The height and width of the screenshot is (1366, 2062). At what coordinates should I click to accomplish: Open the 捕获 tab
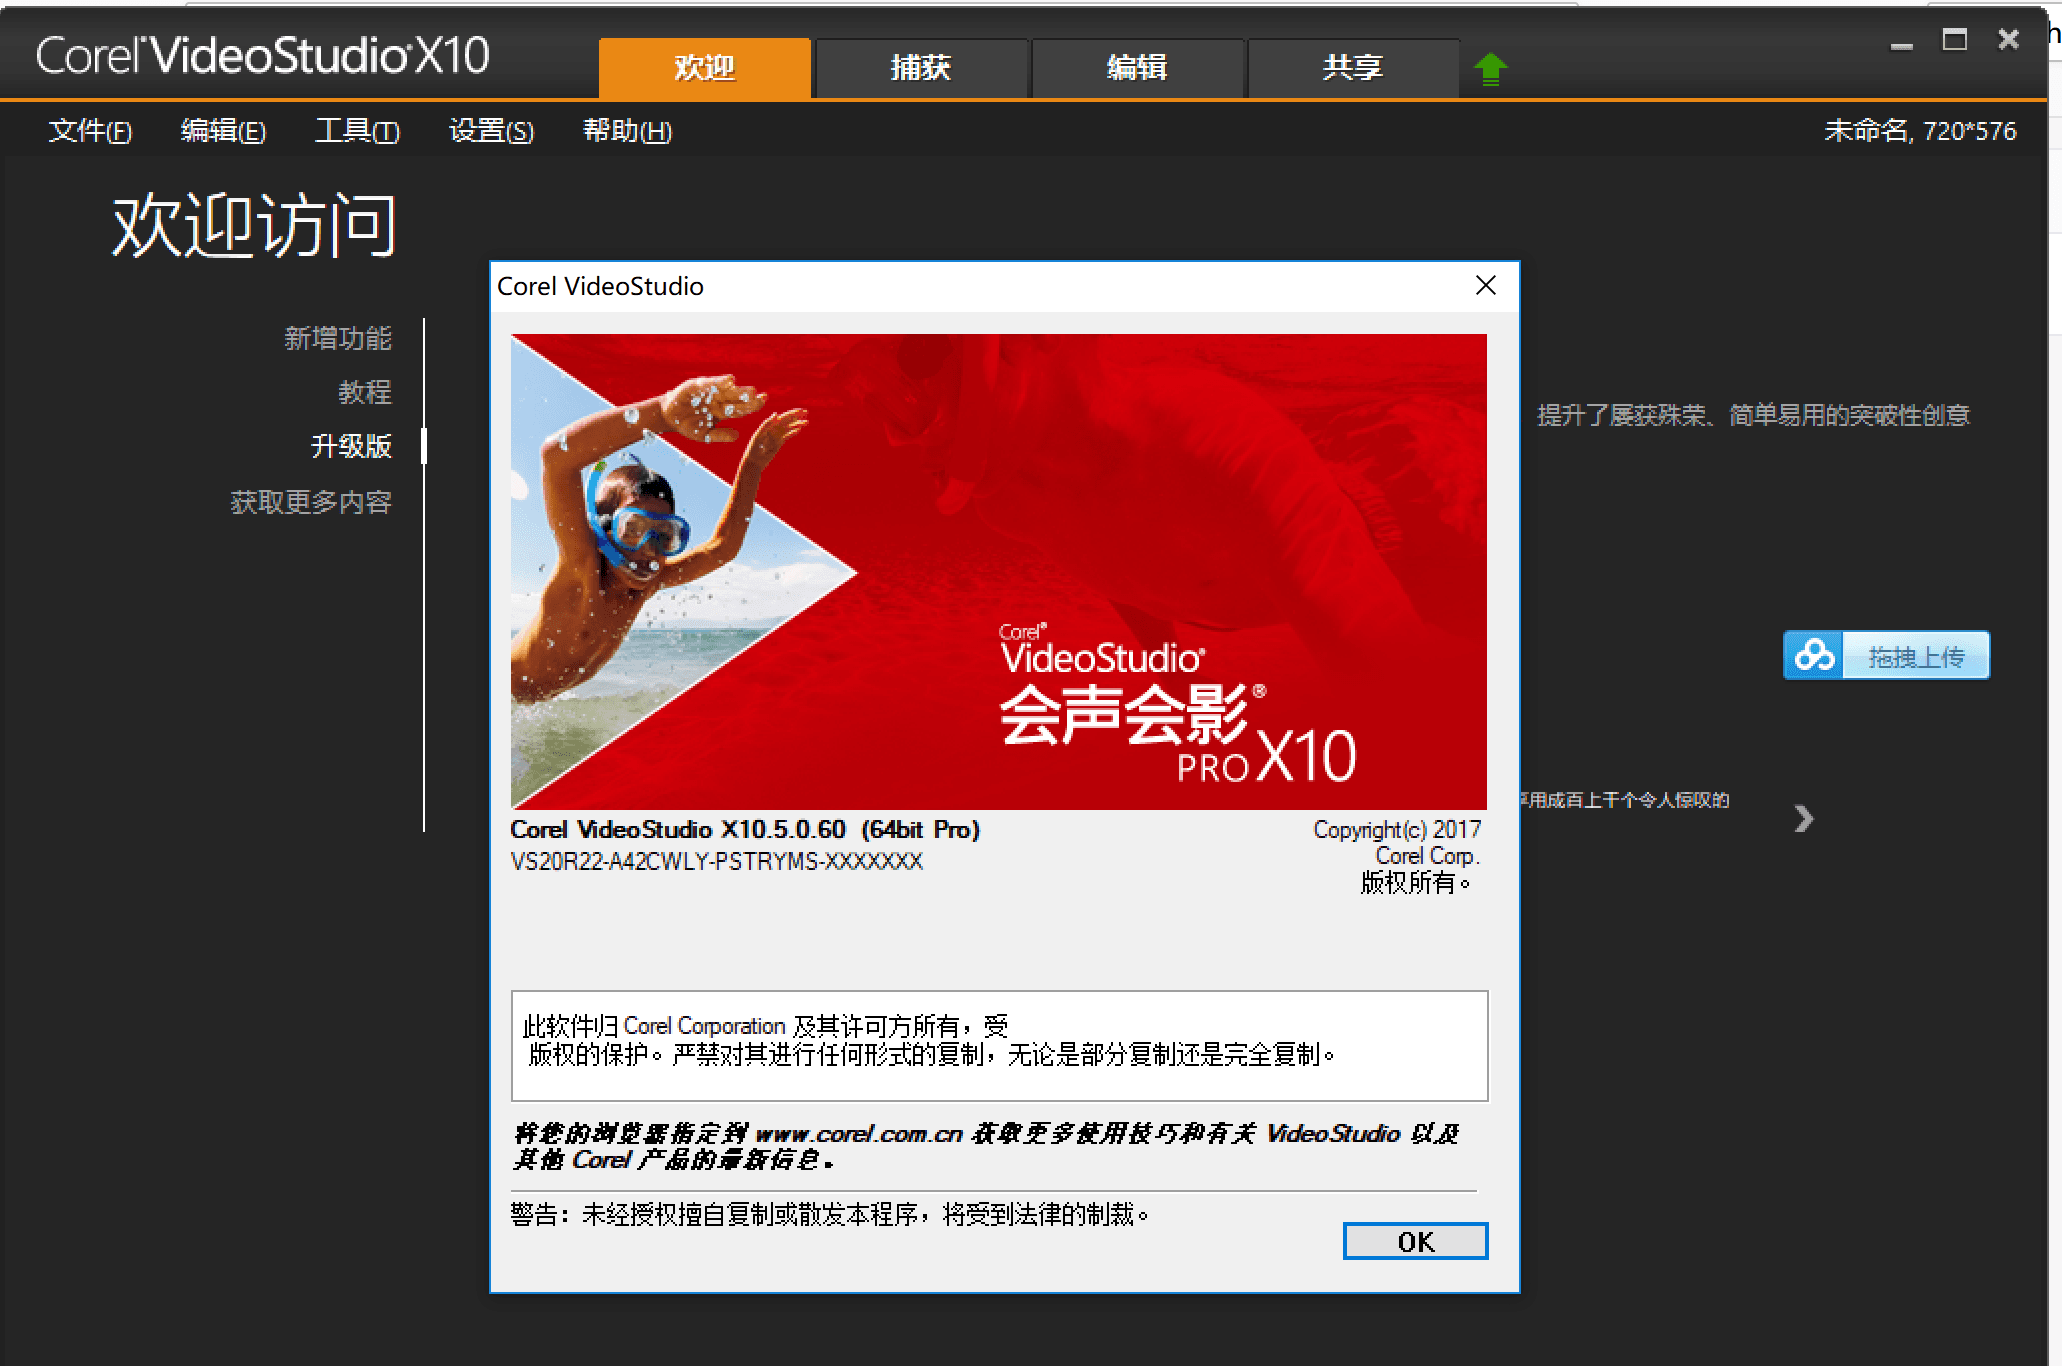(x=920, y=68)
